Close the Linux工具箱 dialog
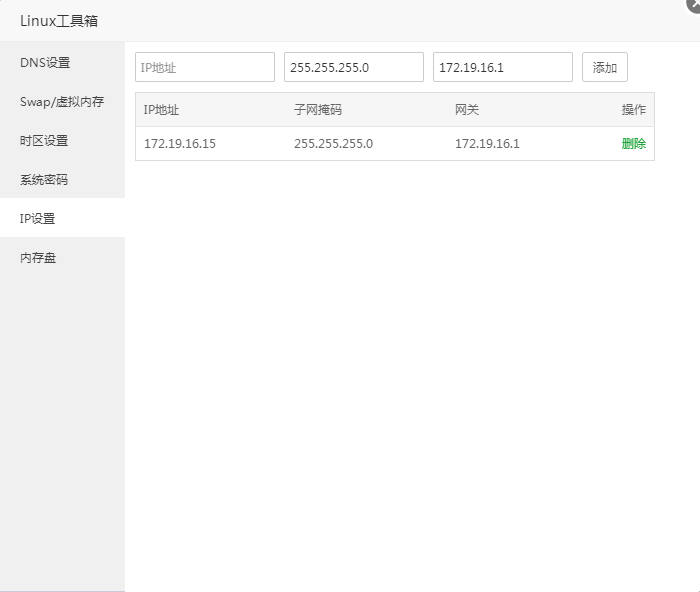The height and width of the screenshot is (592, 700). 694,4
